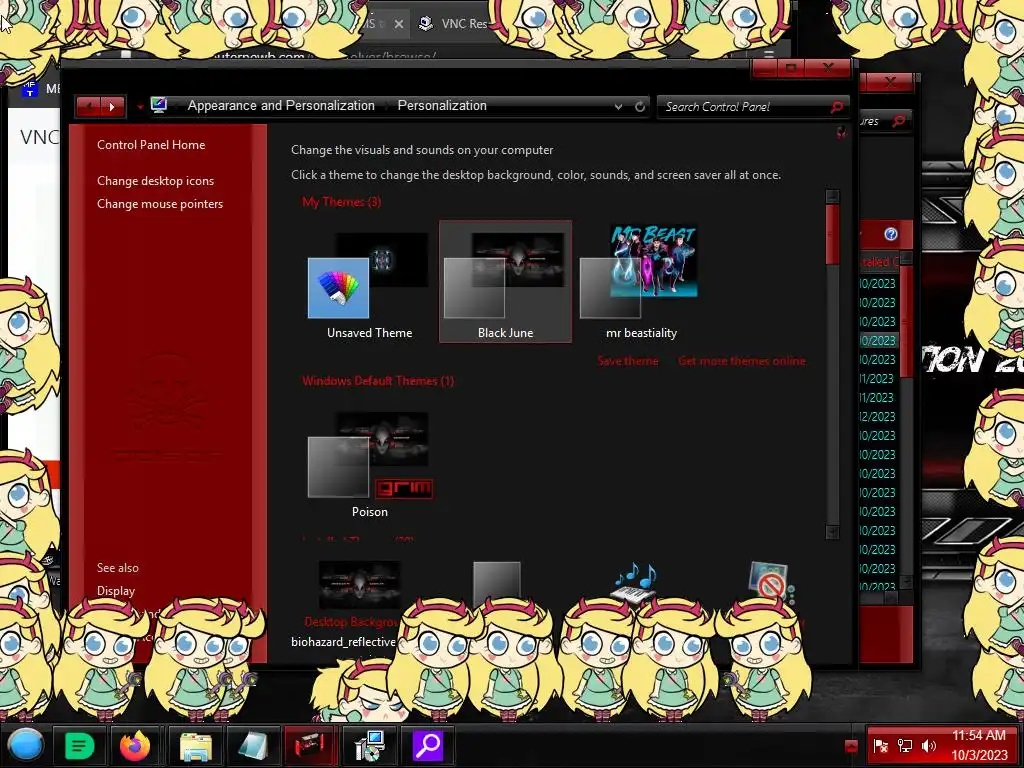Open the taskbar clock showing 11:54 AM
This screenshot has height=768, width=1024.
tap(979, 745)
